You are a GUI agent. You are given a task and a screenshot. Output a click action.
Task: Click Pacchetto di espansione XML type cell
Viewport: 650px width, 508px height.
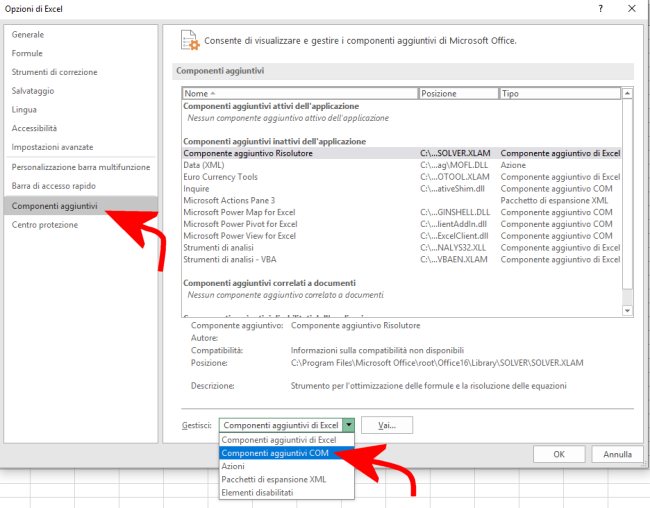[x=554, y=200]
